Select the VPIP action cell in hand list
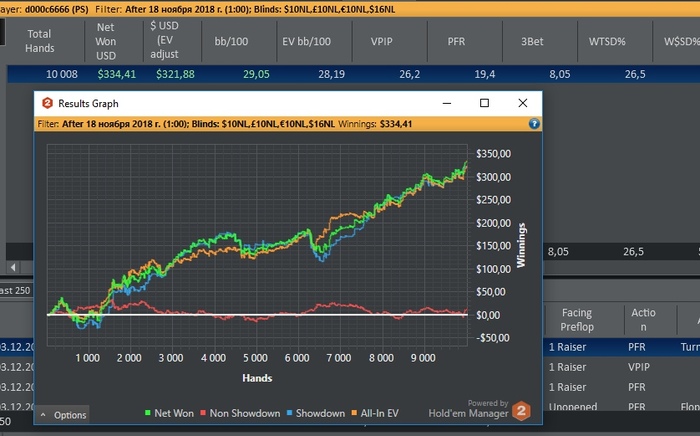Screen dimensions: 700x436 [638, 367]
